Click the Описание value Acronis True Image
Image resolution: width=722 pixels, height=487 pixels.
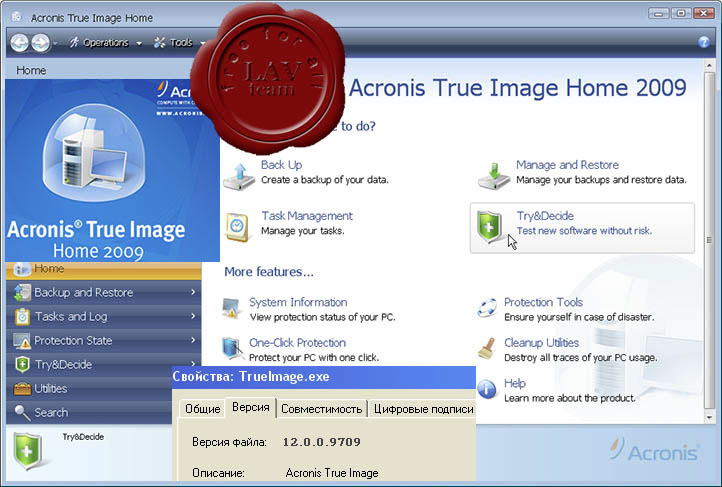point(332,473)
